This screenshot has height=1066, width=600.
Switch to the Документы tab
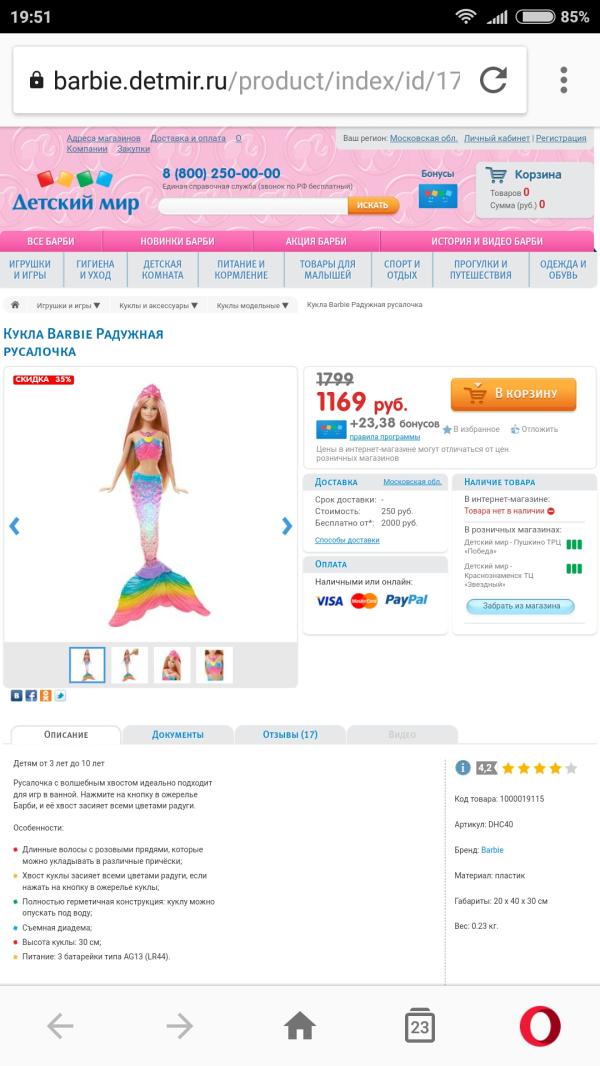tap(177, 734)
